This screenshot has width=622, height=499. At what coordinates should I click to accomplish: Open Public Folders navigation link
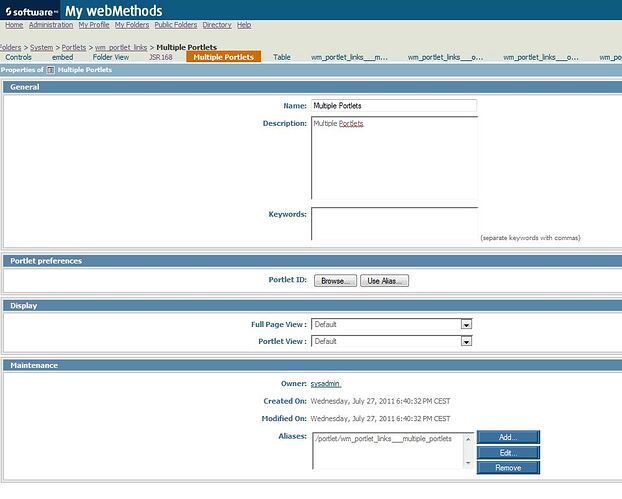176,25
